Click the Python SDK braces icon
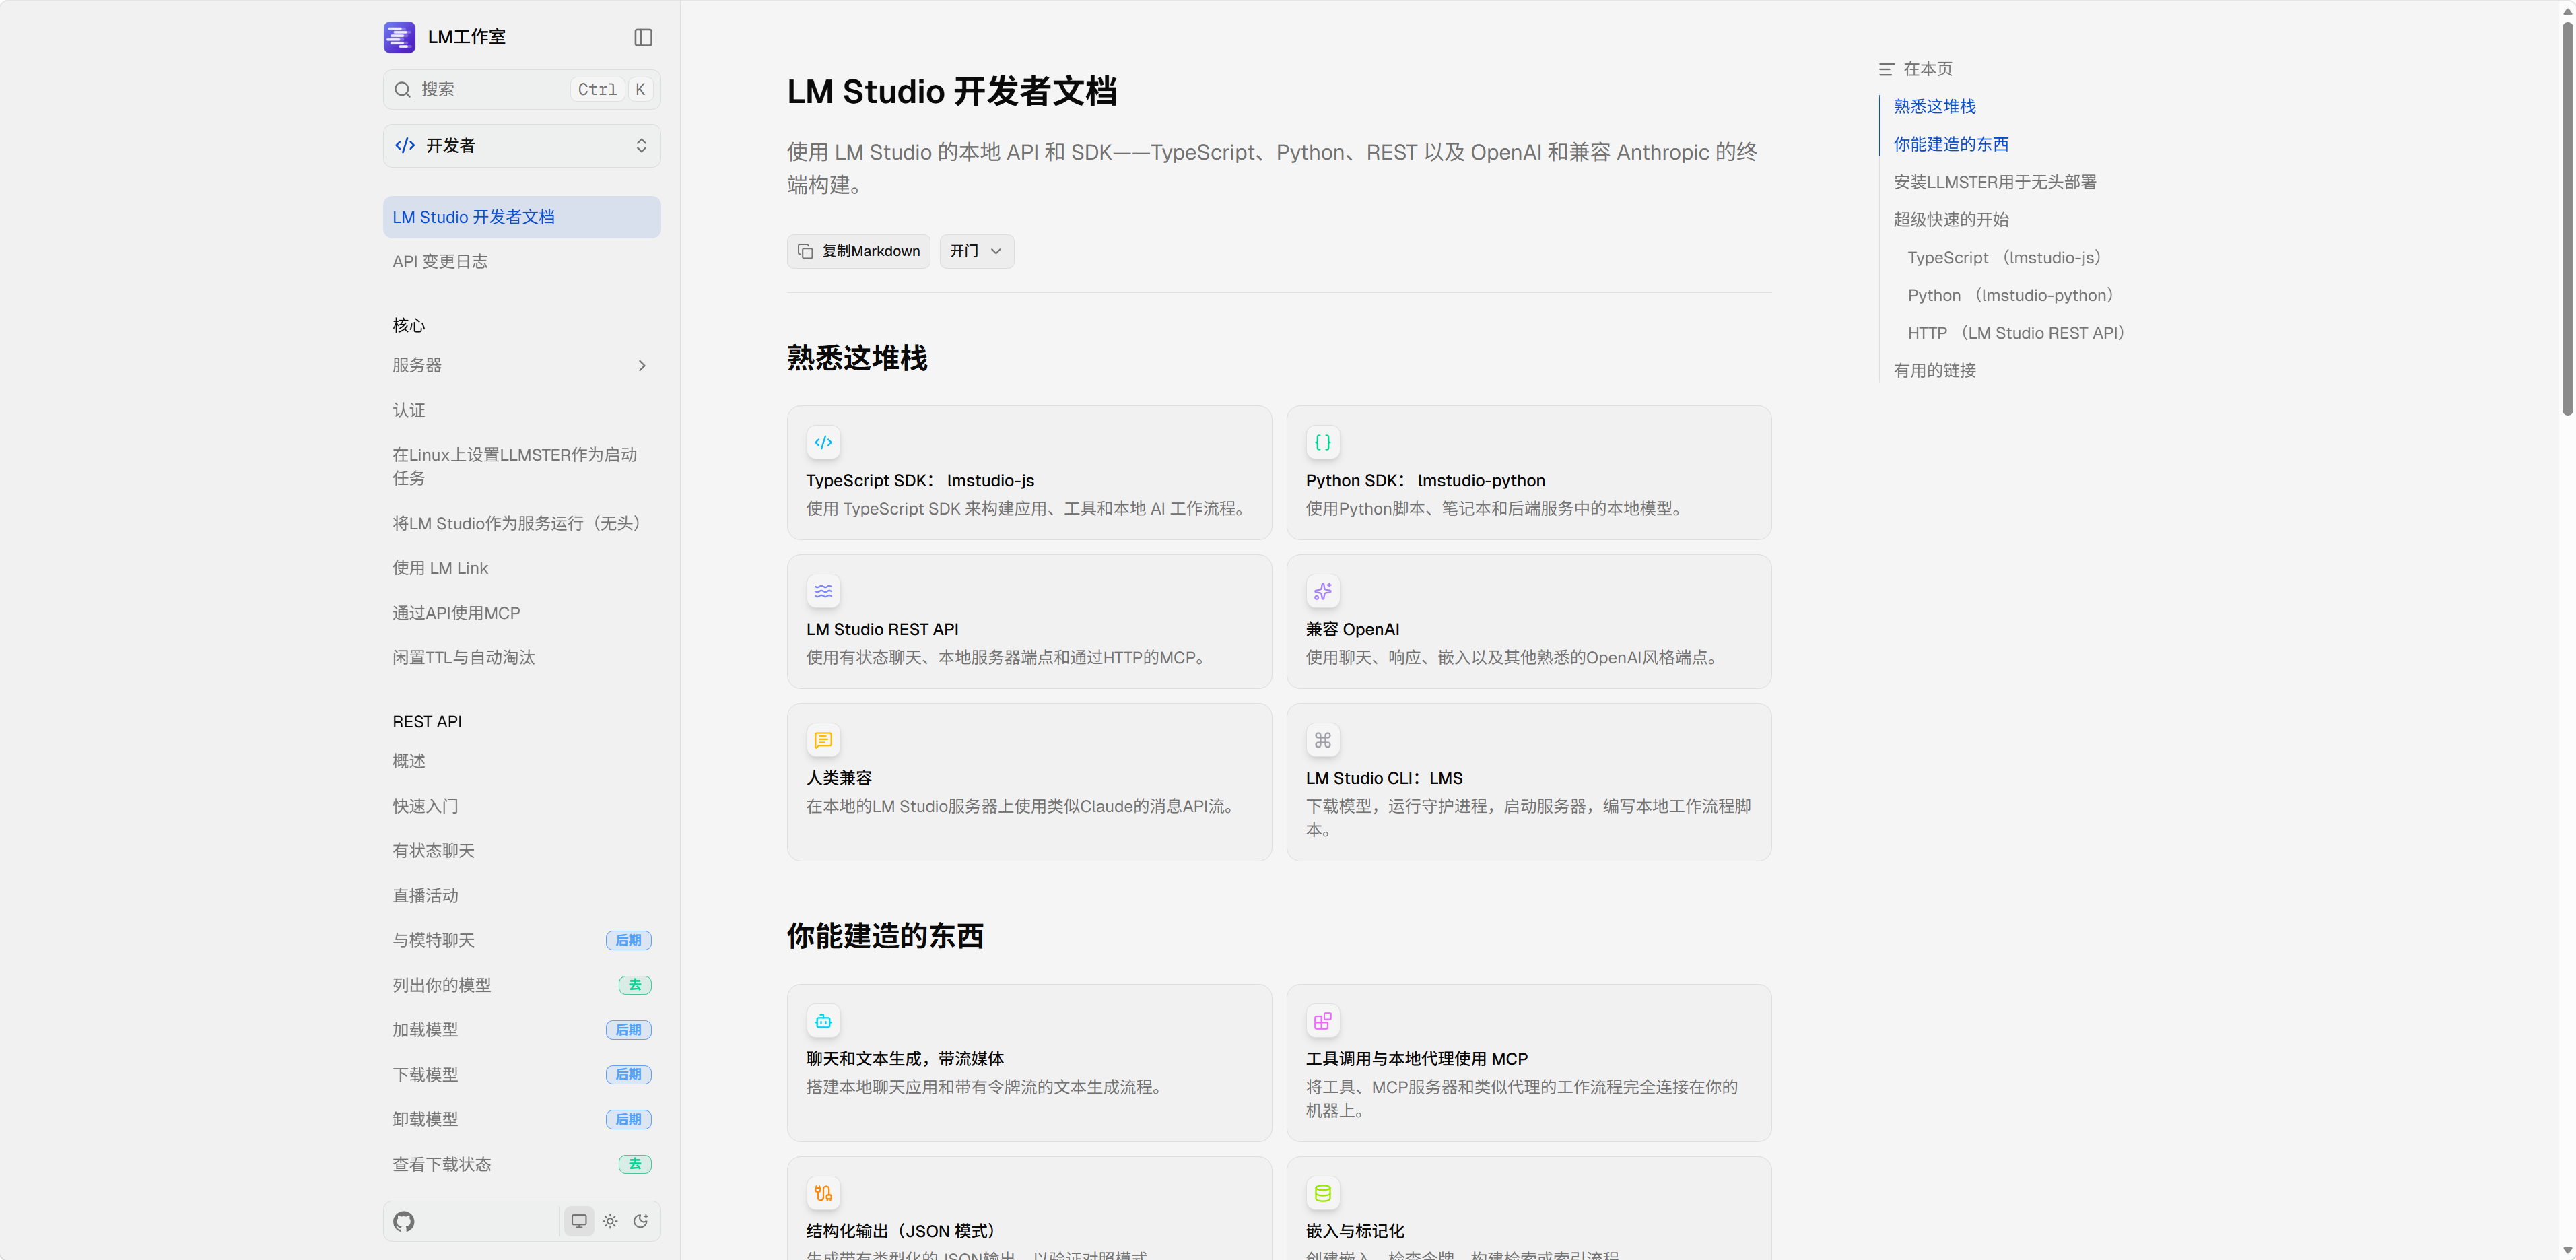The height and width of the screenshot is (1260, 2576). tap(1322, 442)
